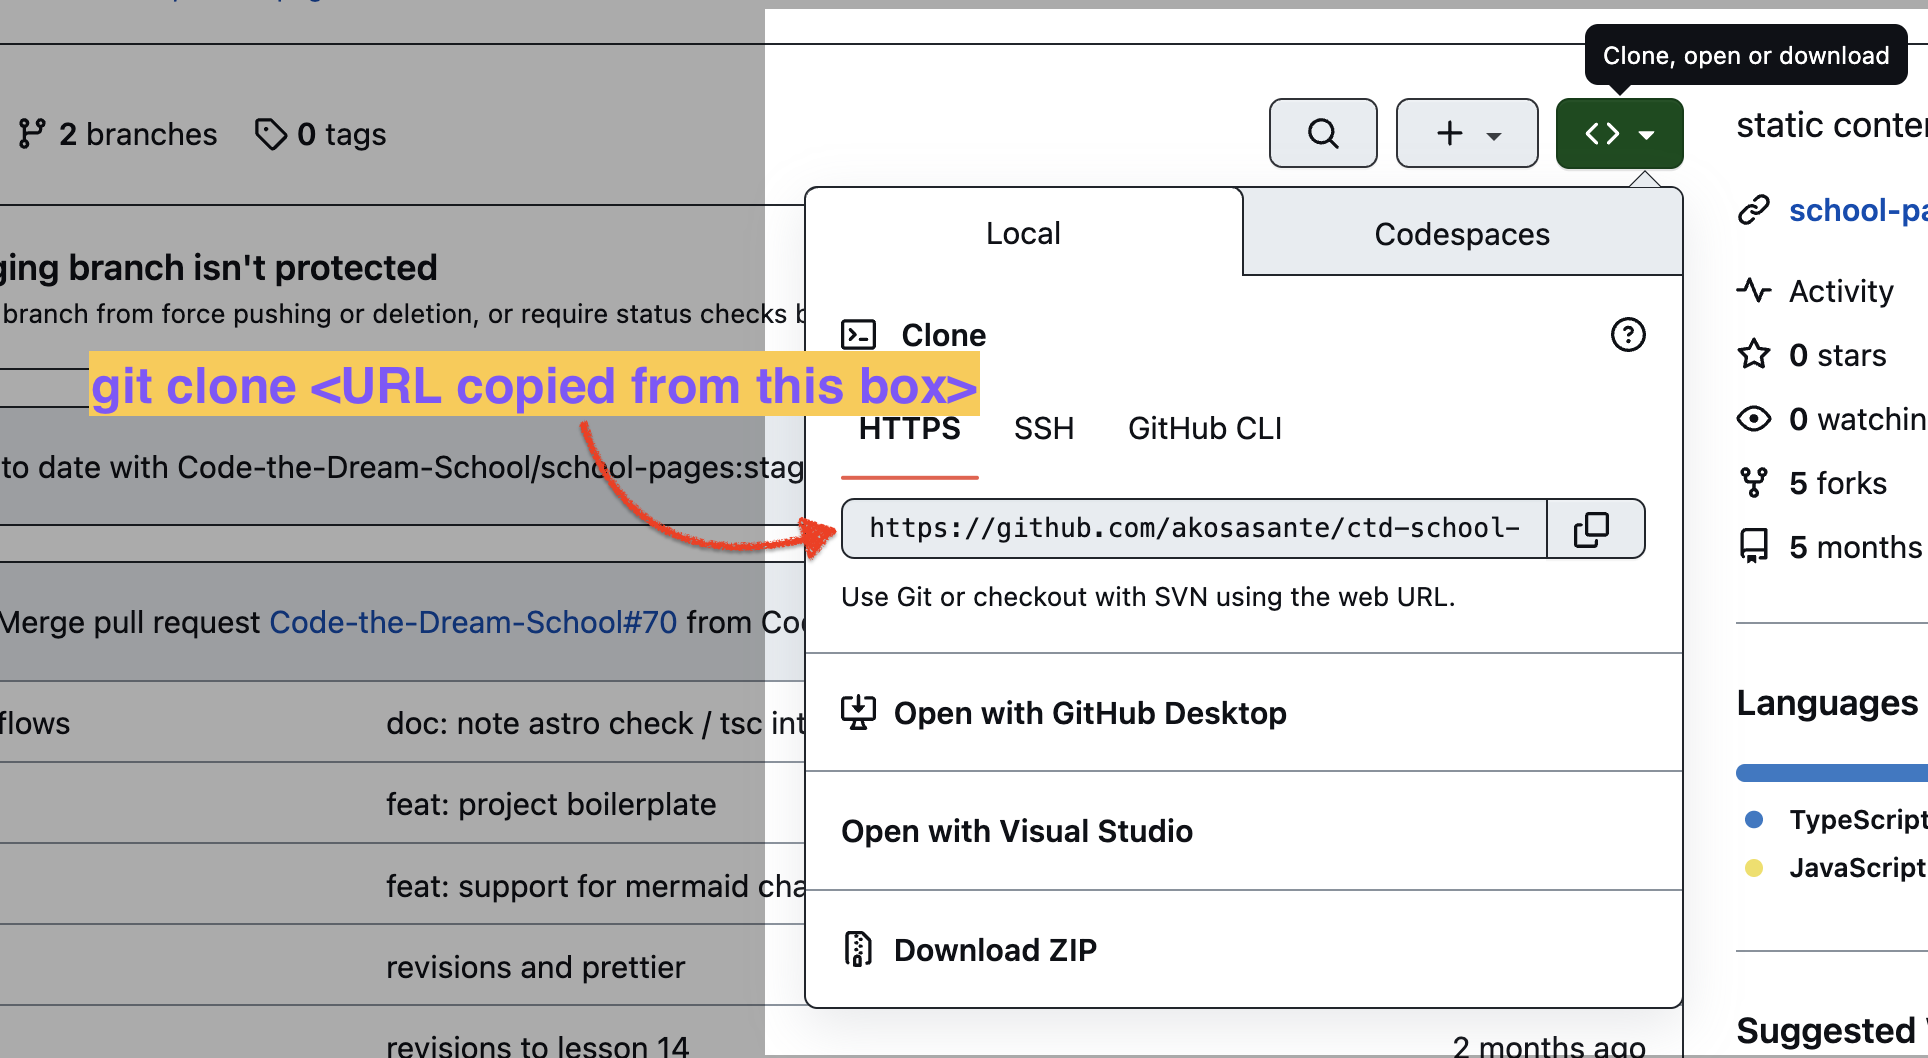Open commit 'revisions and prettier'
The width and height of the screenshot is (1928, 1058).
[x=535, y=967]
